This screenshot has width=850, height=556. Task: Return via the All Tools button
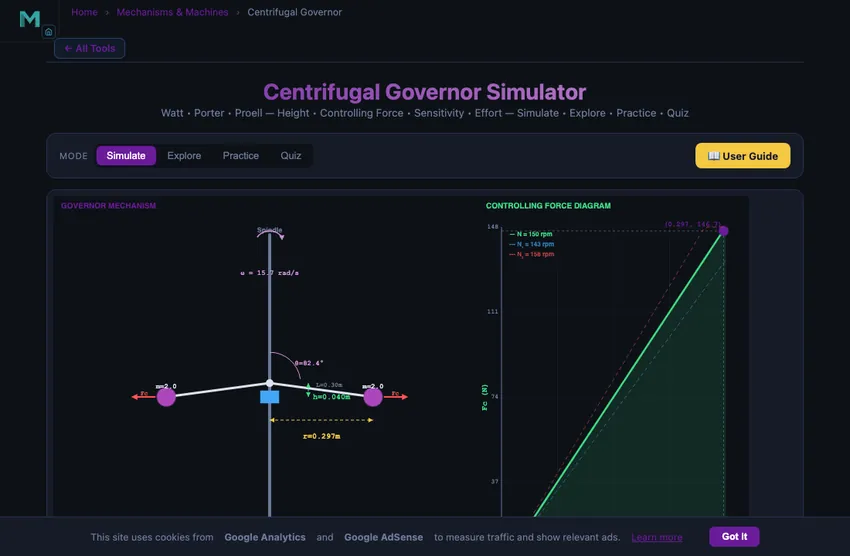pyautogui.click(x=89, y=48)
